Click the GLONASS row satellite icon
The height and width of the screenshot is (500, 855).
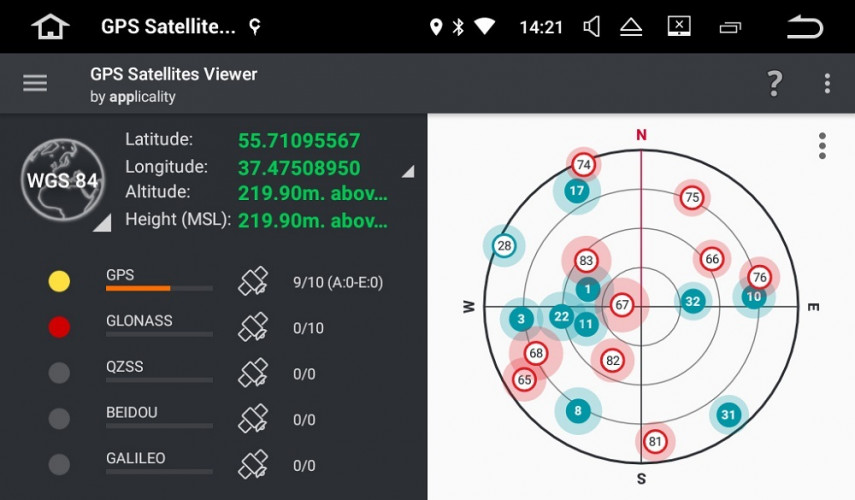coord(253,328)
